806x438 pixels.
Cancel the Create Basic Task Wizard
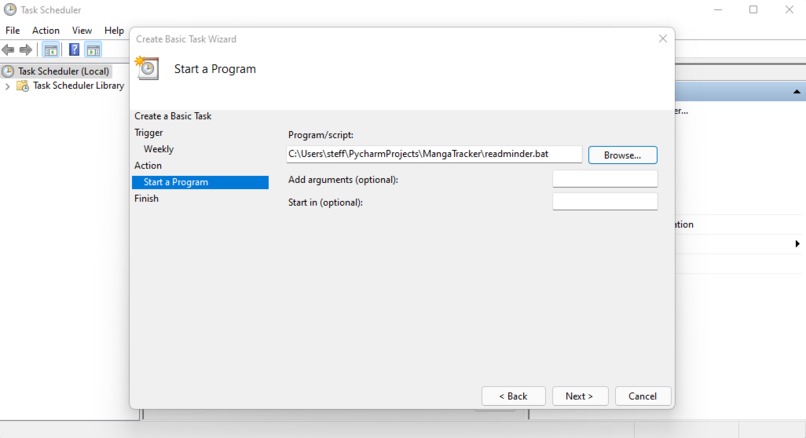click(643, 396)
